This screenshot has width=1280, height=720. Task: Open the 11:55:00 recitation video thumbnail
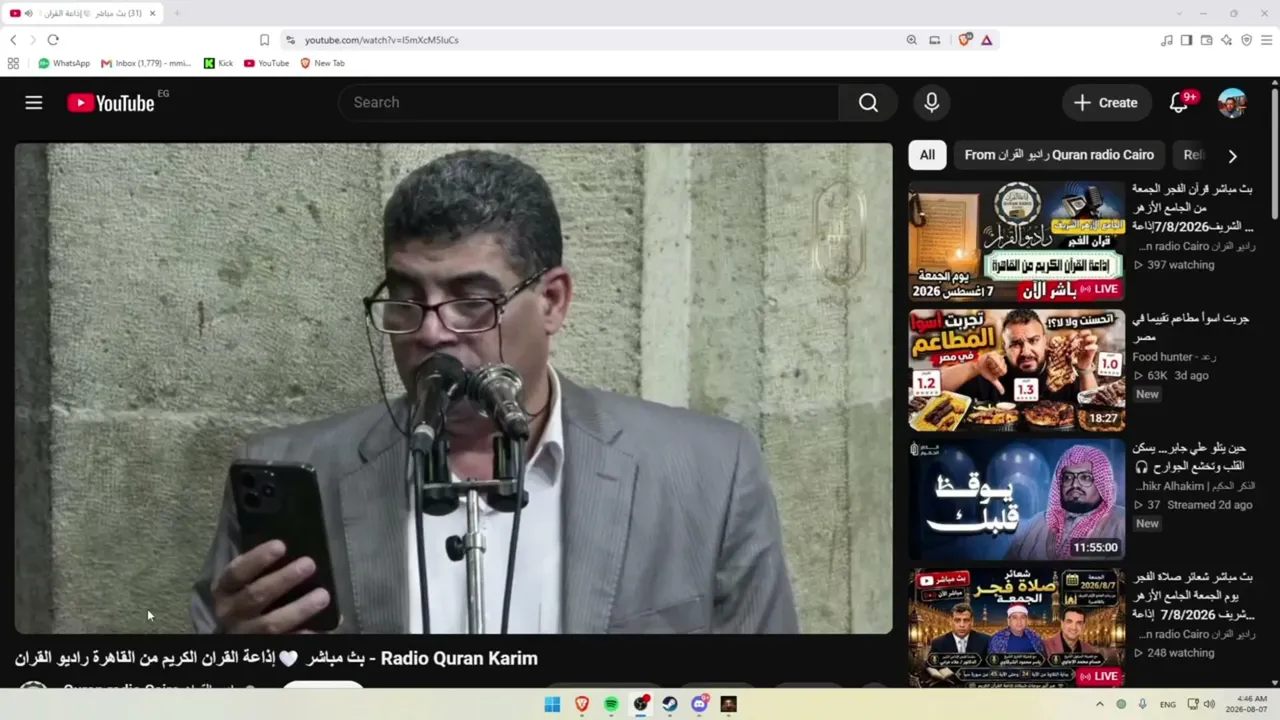1016,499
